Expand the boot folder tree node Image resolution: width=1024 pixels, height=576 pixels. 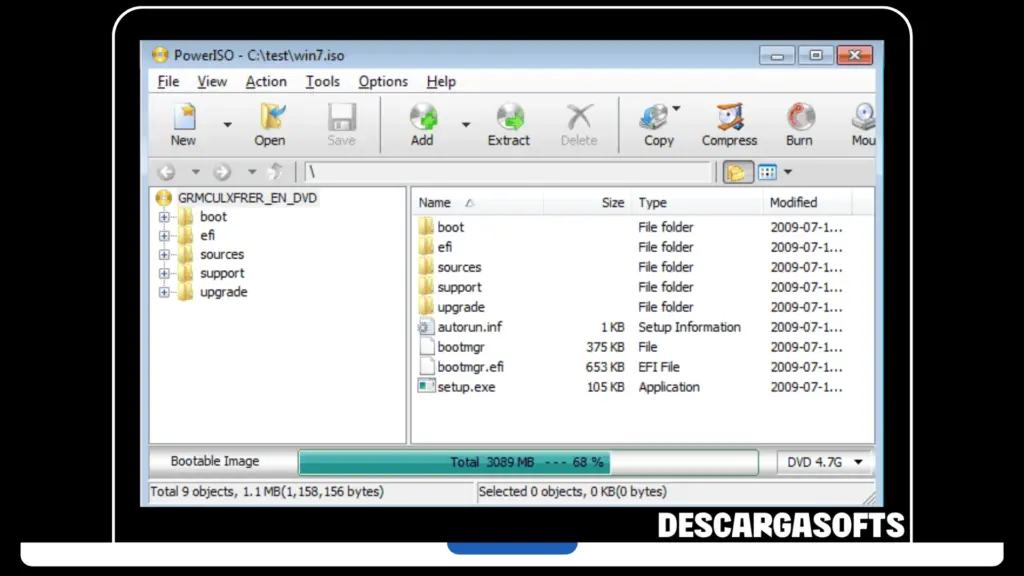coord(165,217)
